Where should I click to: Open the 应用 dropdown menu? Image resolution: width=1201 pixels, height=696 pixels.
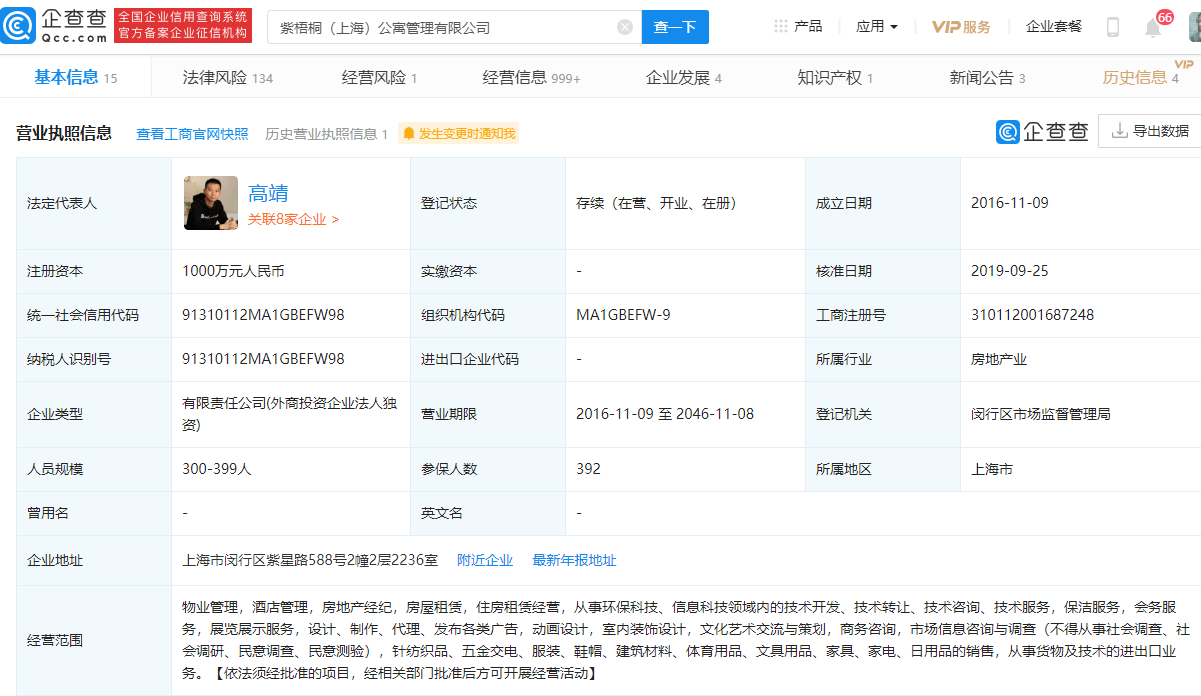tap(875, 25)
